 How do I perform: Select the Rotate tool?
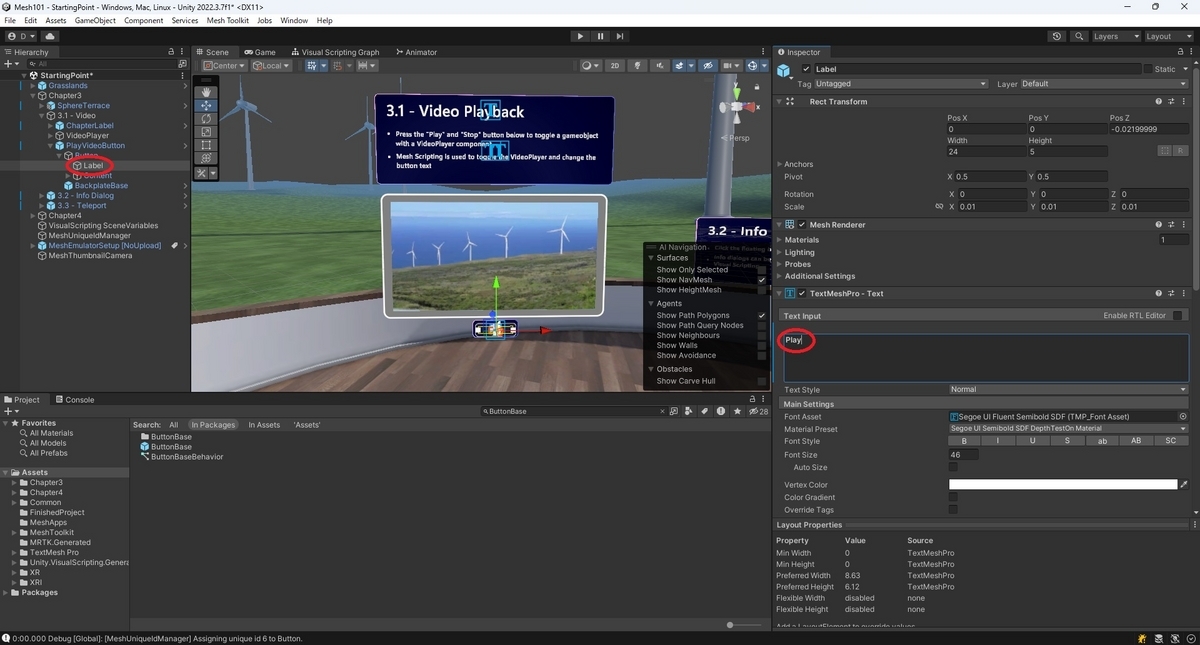206,118
